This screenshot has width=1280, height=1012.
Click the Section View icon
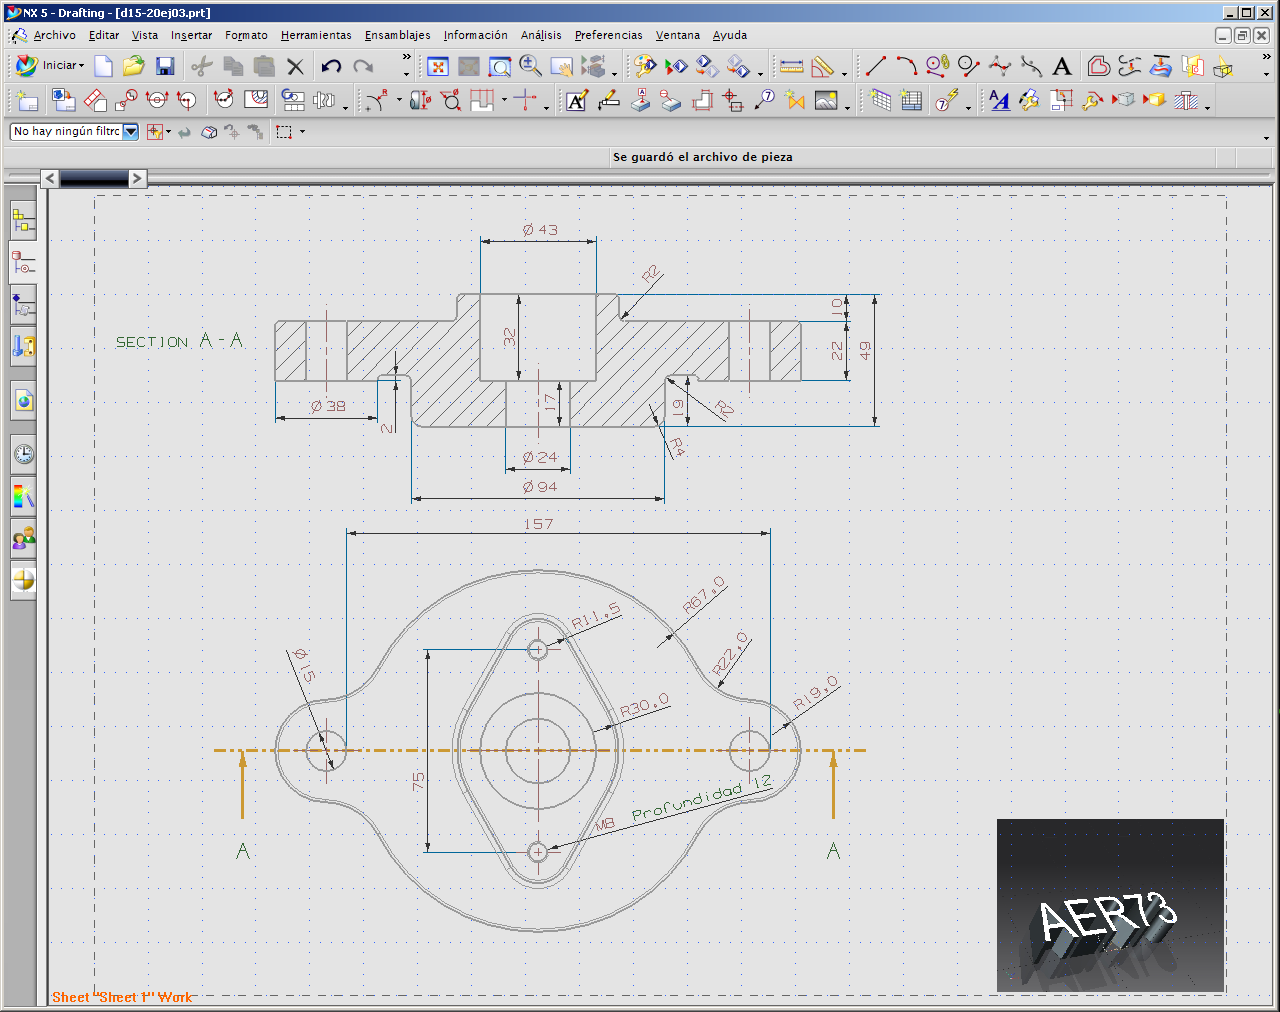click(157, 100)
